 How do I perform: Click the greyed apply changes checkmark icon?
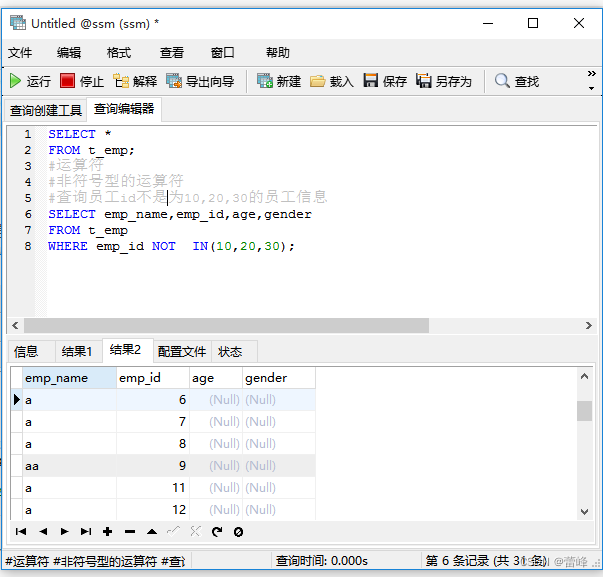[x=173, y=532]
